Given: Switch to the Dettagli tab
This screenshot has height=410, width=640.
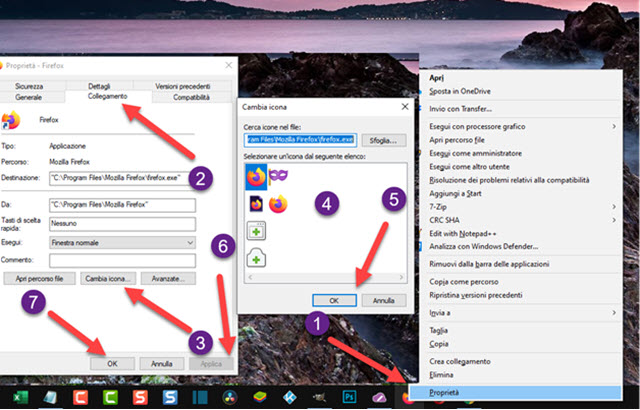Looking at the screenshot, I should click(99, 86).
